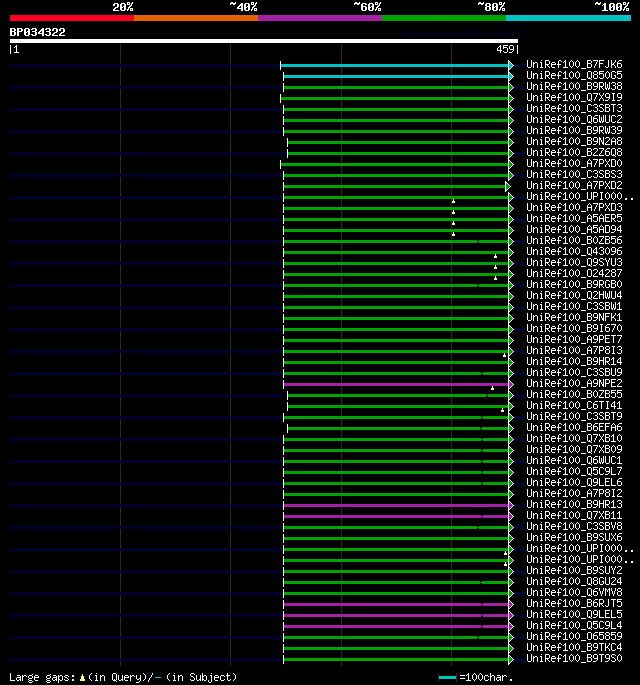Open hit UniRef100_Q7XB10
Viewport: 640px width, 685px height.
tap(574, 439)
